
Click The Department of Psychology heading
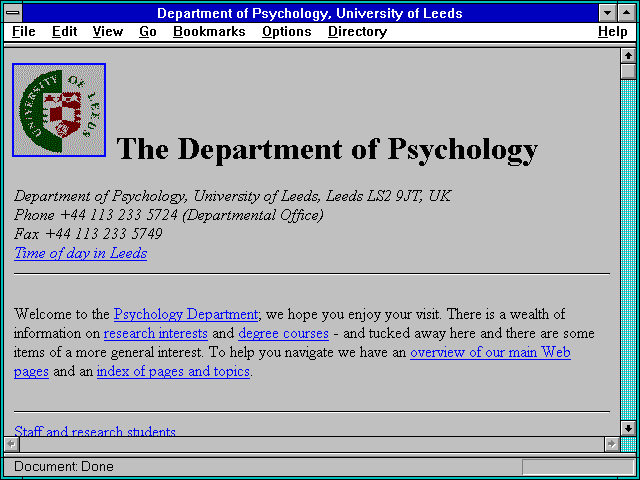pyautogui.click(x=327, y=149)
